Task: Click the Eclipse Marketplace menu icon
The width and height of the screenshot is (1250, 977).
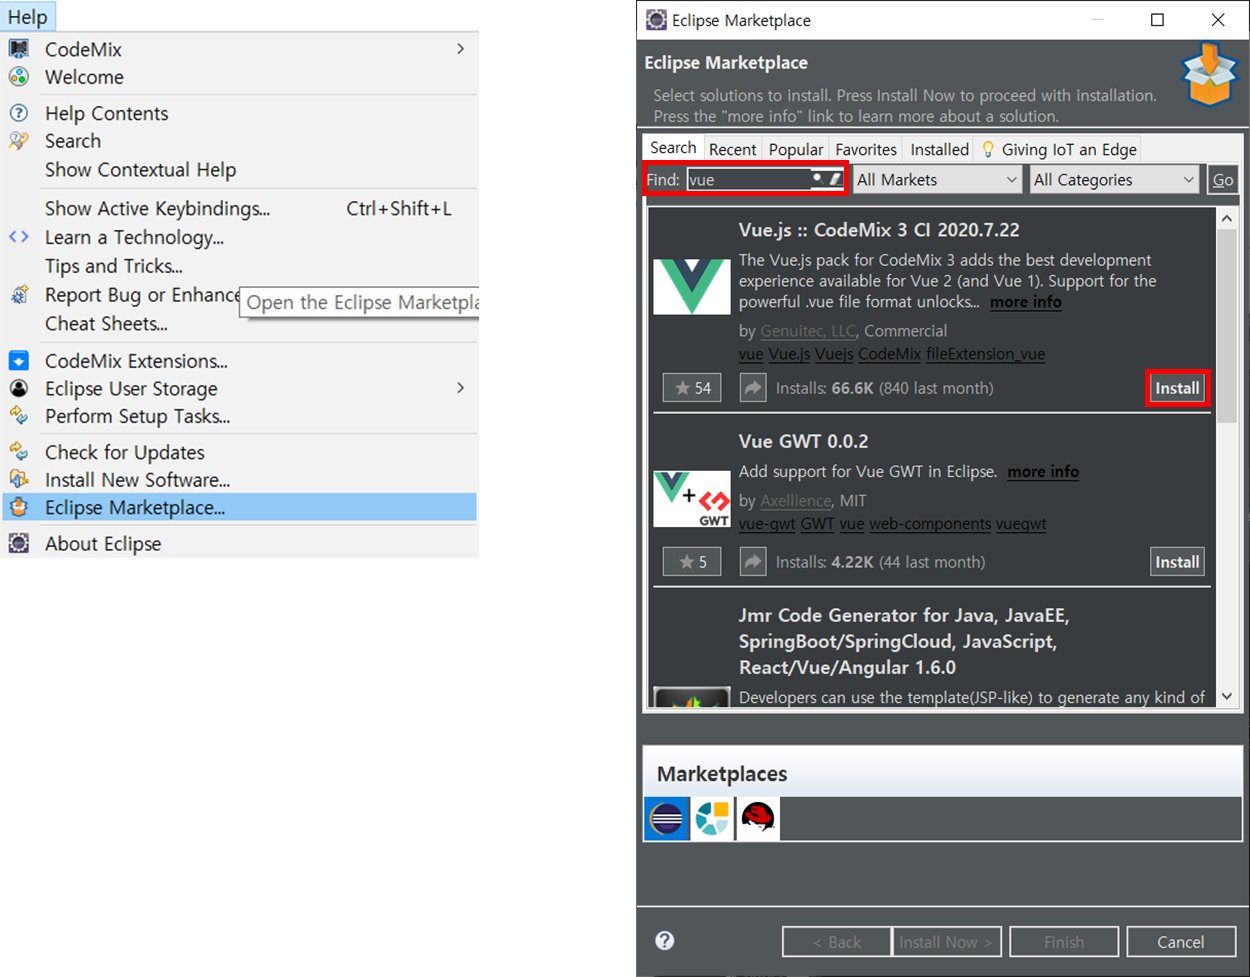Action: (x=19, y=508)
